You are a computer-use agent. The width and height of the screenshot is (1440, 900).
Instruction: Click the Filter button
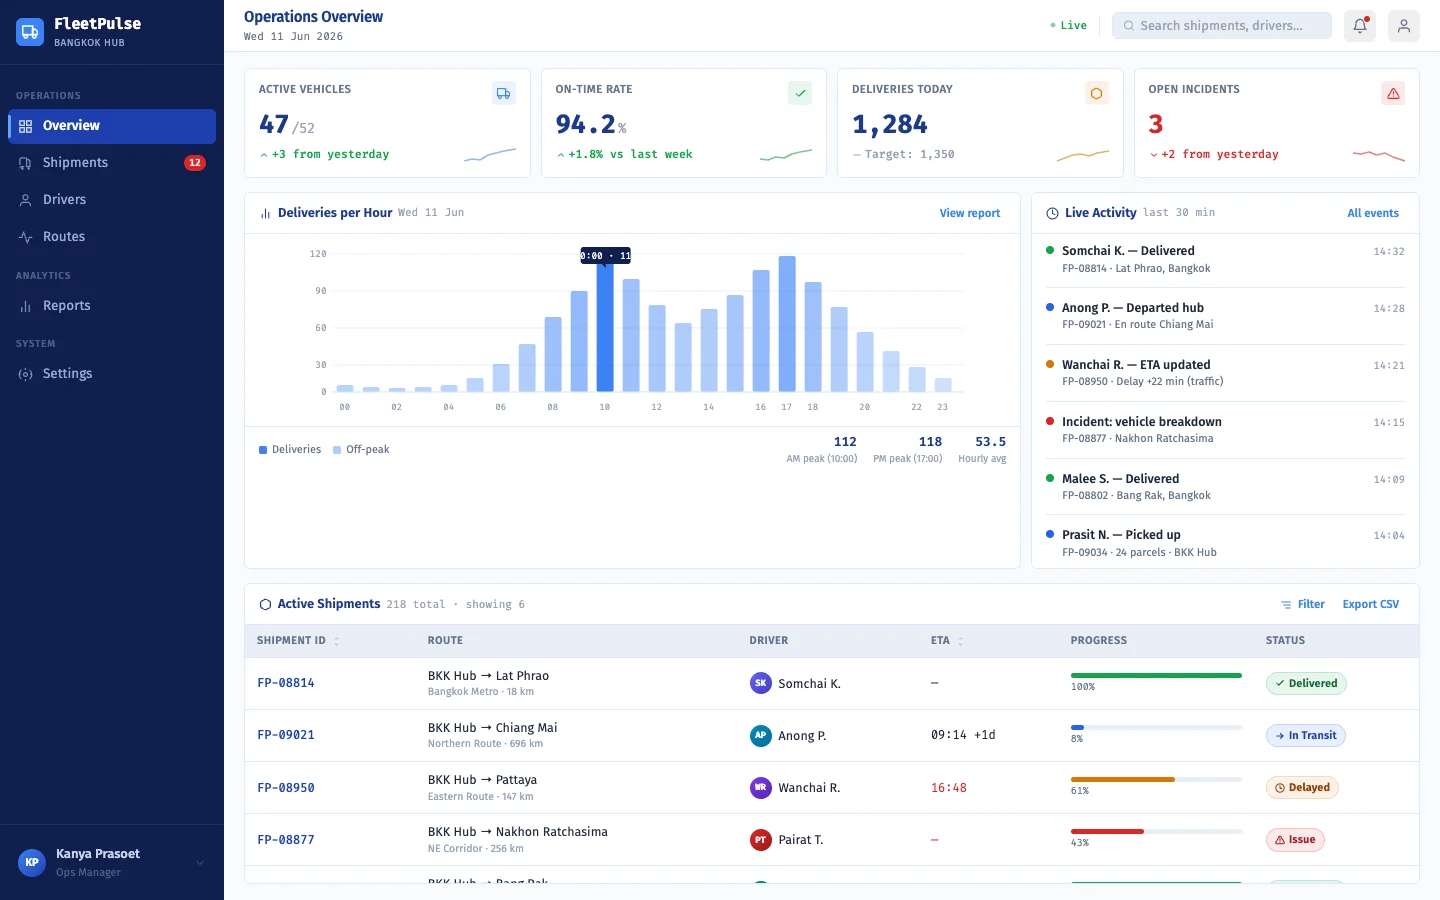(x=1303, y=604)
